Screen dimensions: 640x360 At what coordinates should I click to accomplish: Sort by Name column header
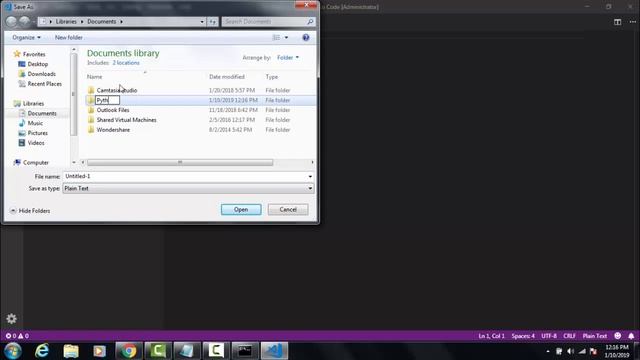point(95,77)
